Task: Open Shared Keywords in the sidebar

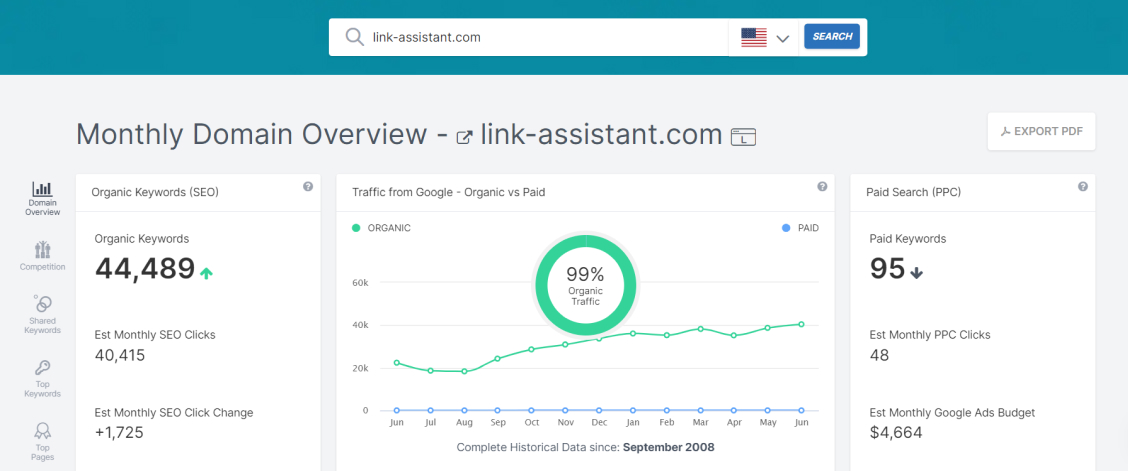Action: pos(42,314)
